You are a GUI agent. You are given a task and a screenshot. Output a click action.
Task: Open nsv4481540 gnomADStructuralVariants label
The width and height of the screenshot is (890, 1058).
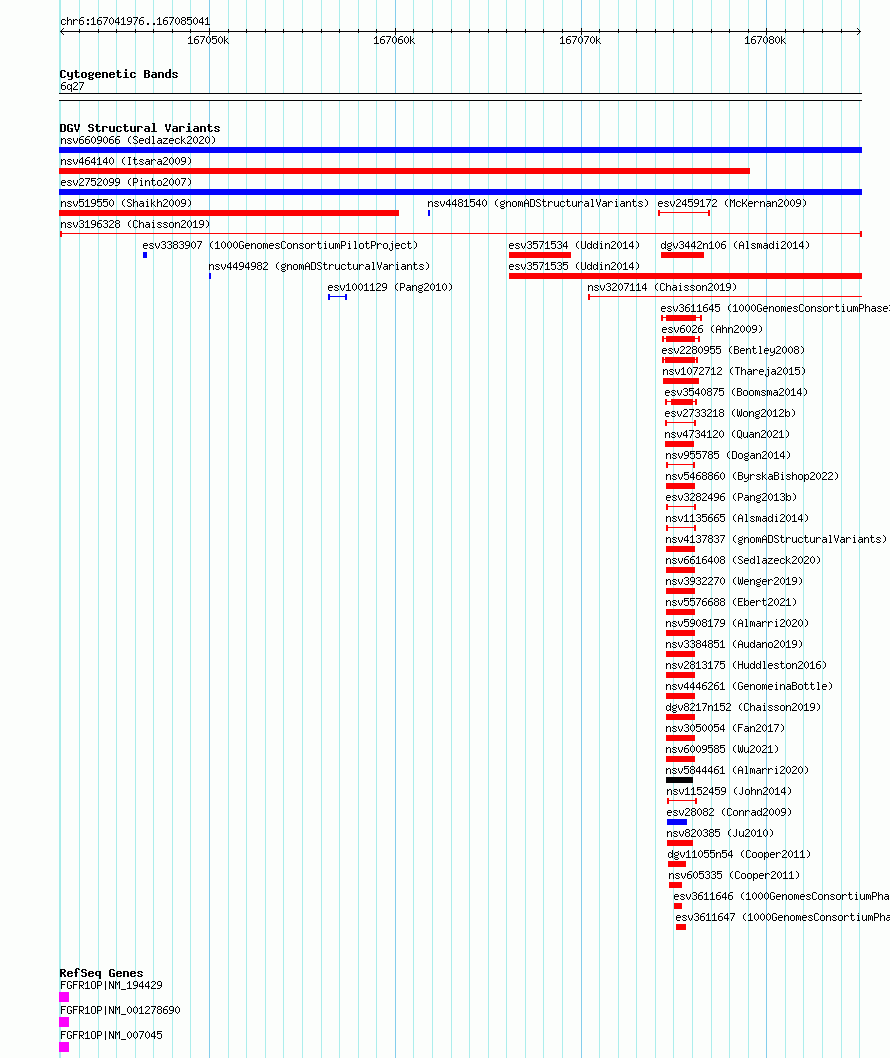(538, 203)
